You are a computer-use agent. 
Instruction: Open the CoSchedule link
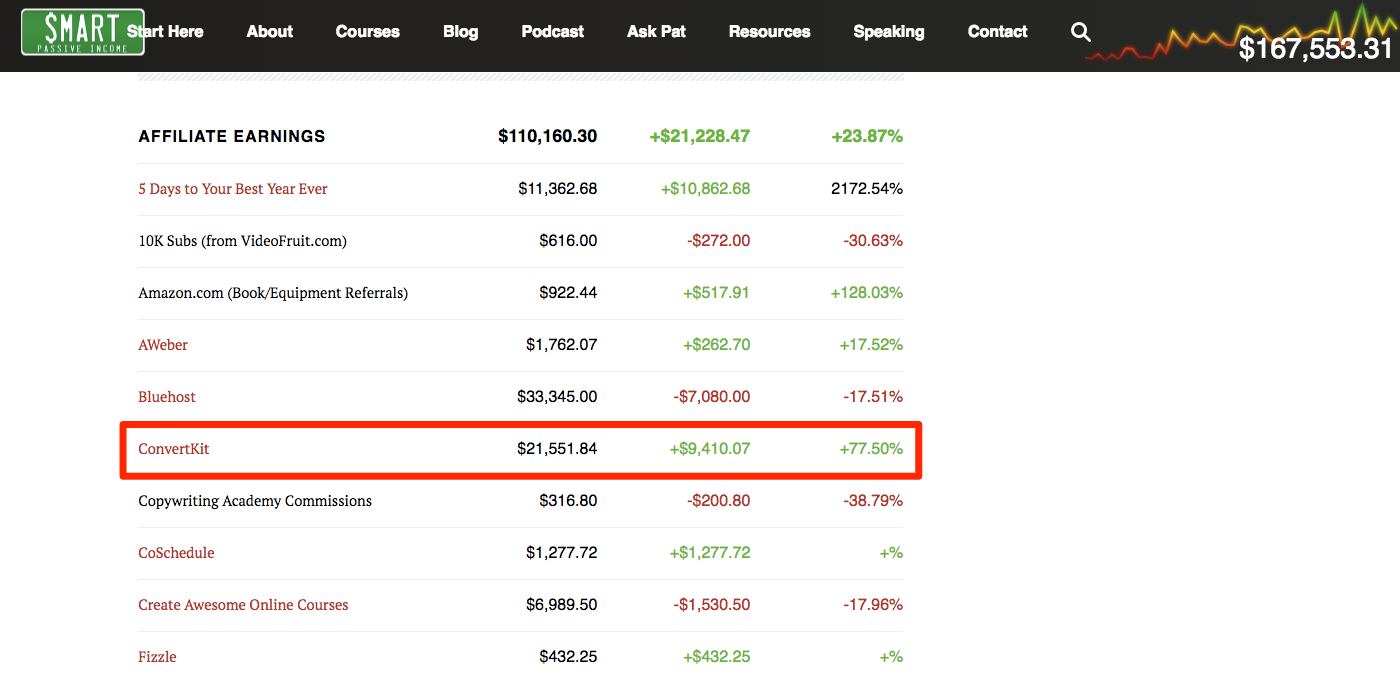176,553
